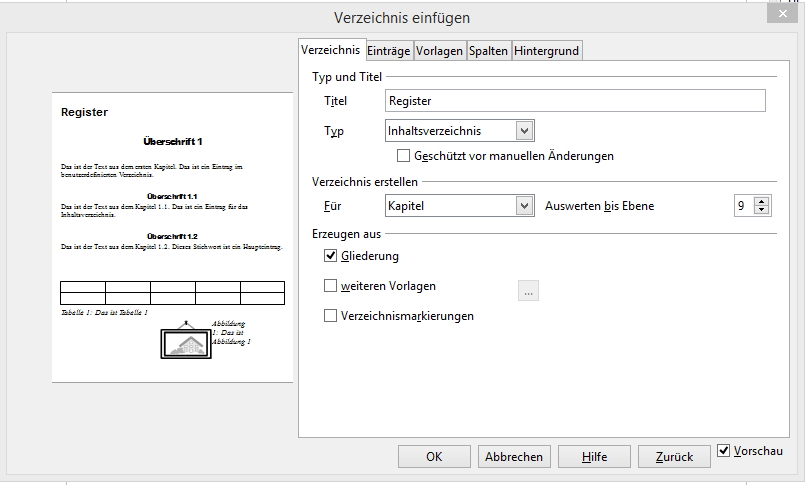This screenshot has height=485, width=805.
Task: Open the Vorlagen tab
Action: (x=439, y=51)
